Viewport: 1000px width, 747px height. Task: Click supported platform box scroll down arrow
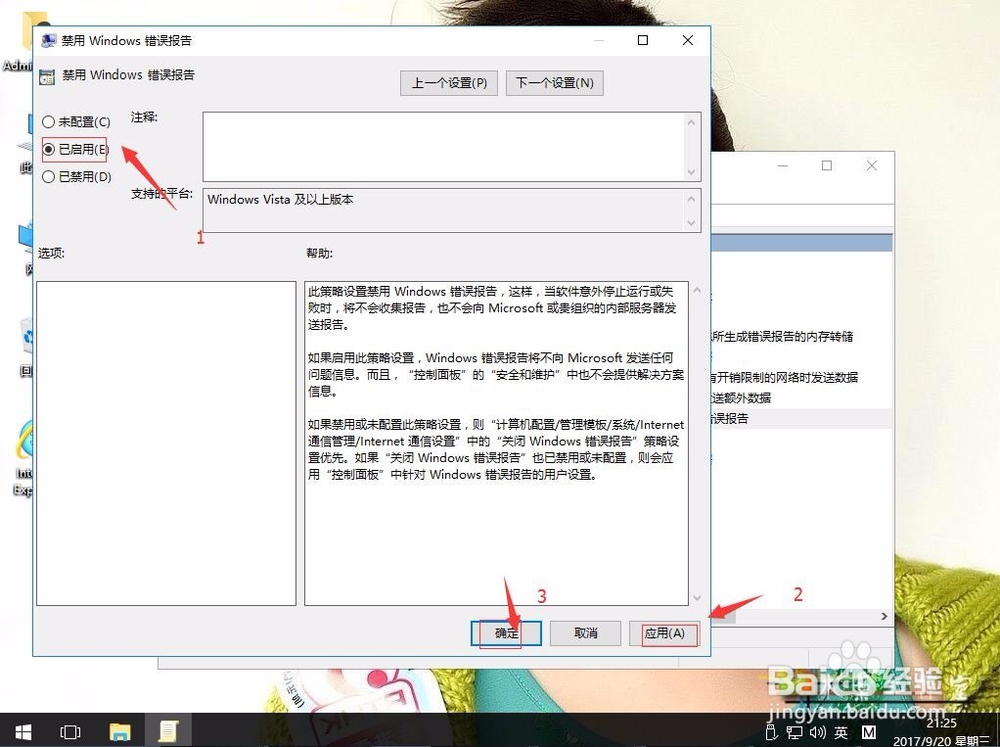(x=691, y=223)
